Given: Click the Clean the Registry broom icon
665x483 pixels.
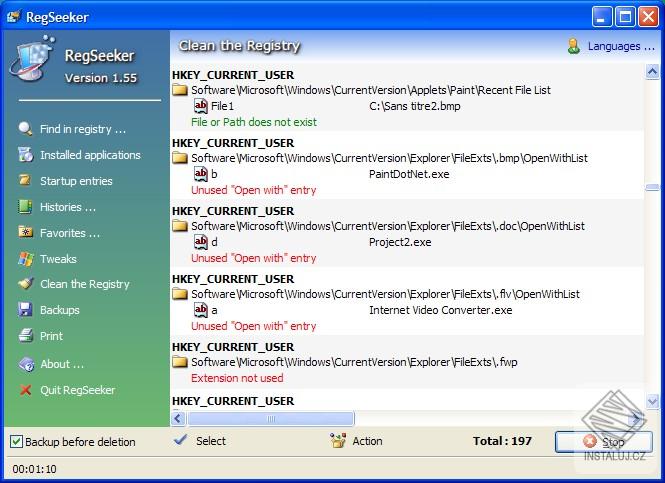Looking at the screenshot, I should tap(25, 284).
